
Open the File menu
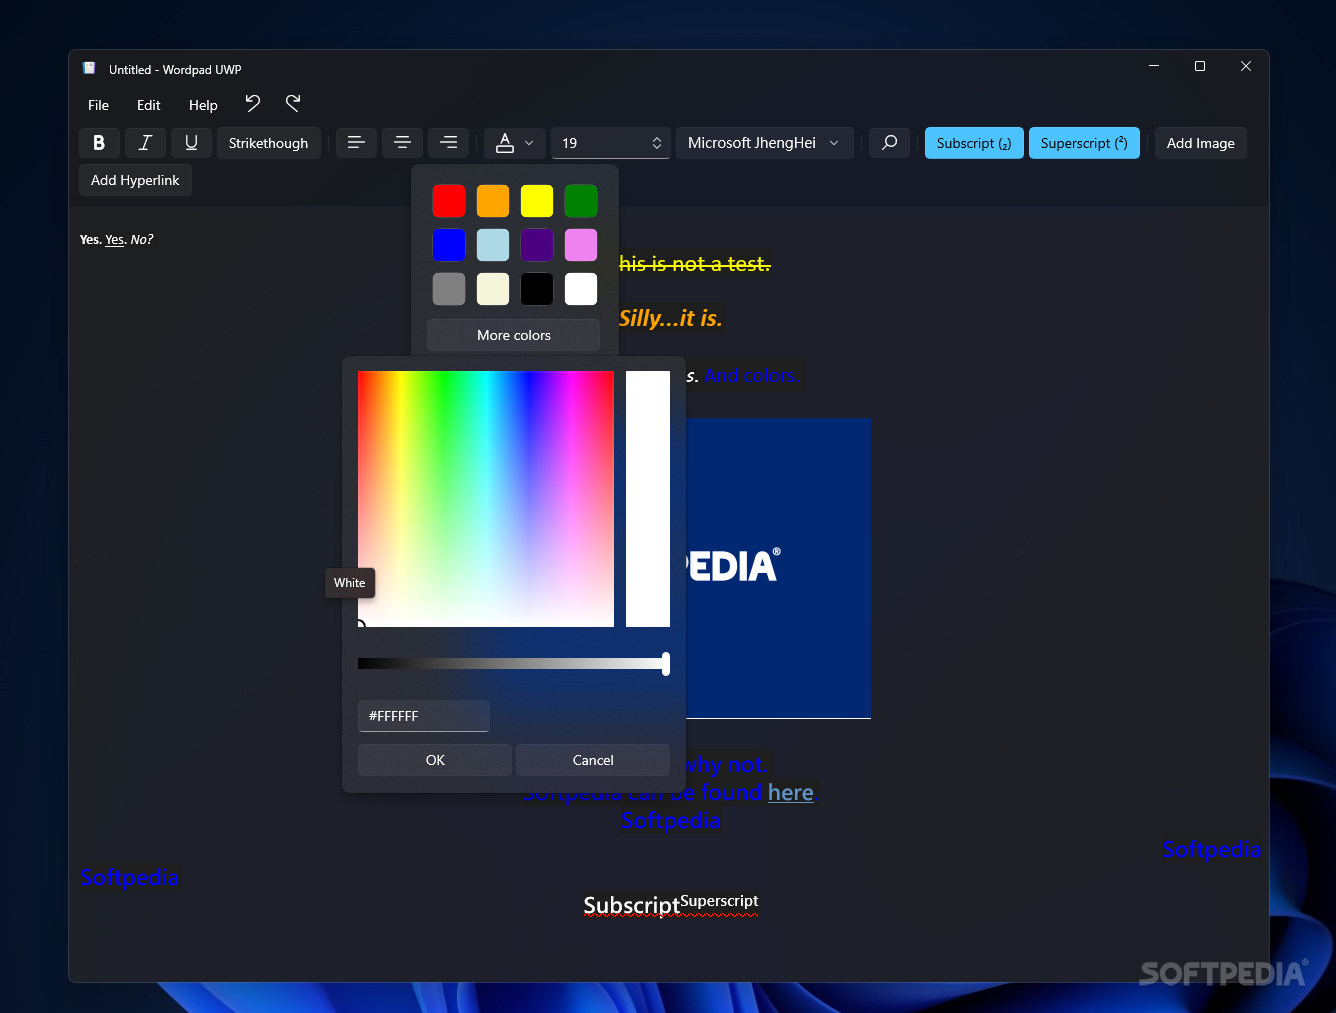pyautogui.click(x=98, y=105)
